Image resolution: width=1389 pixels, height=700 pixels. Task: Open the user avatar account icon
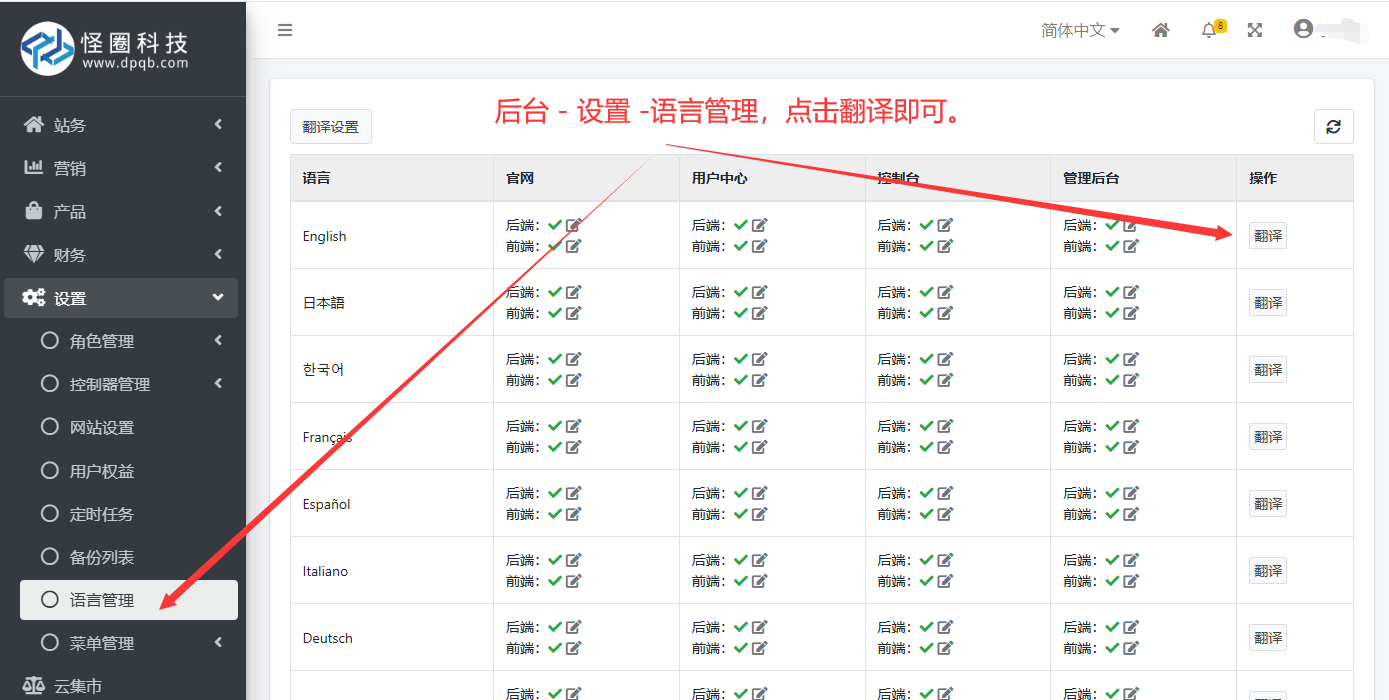coord(1303,29)
